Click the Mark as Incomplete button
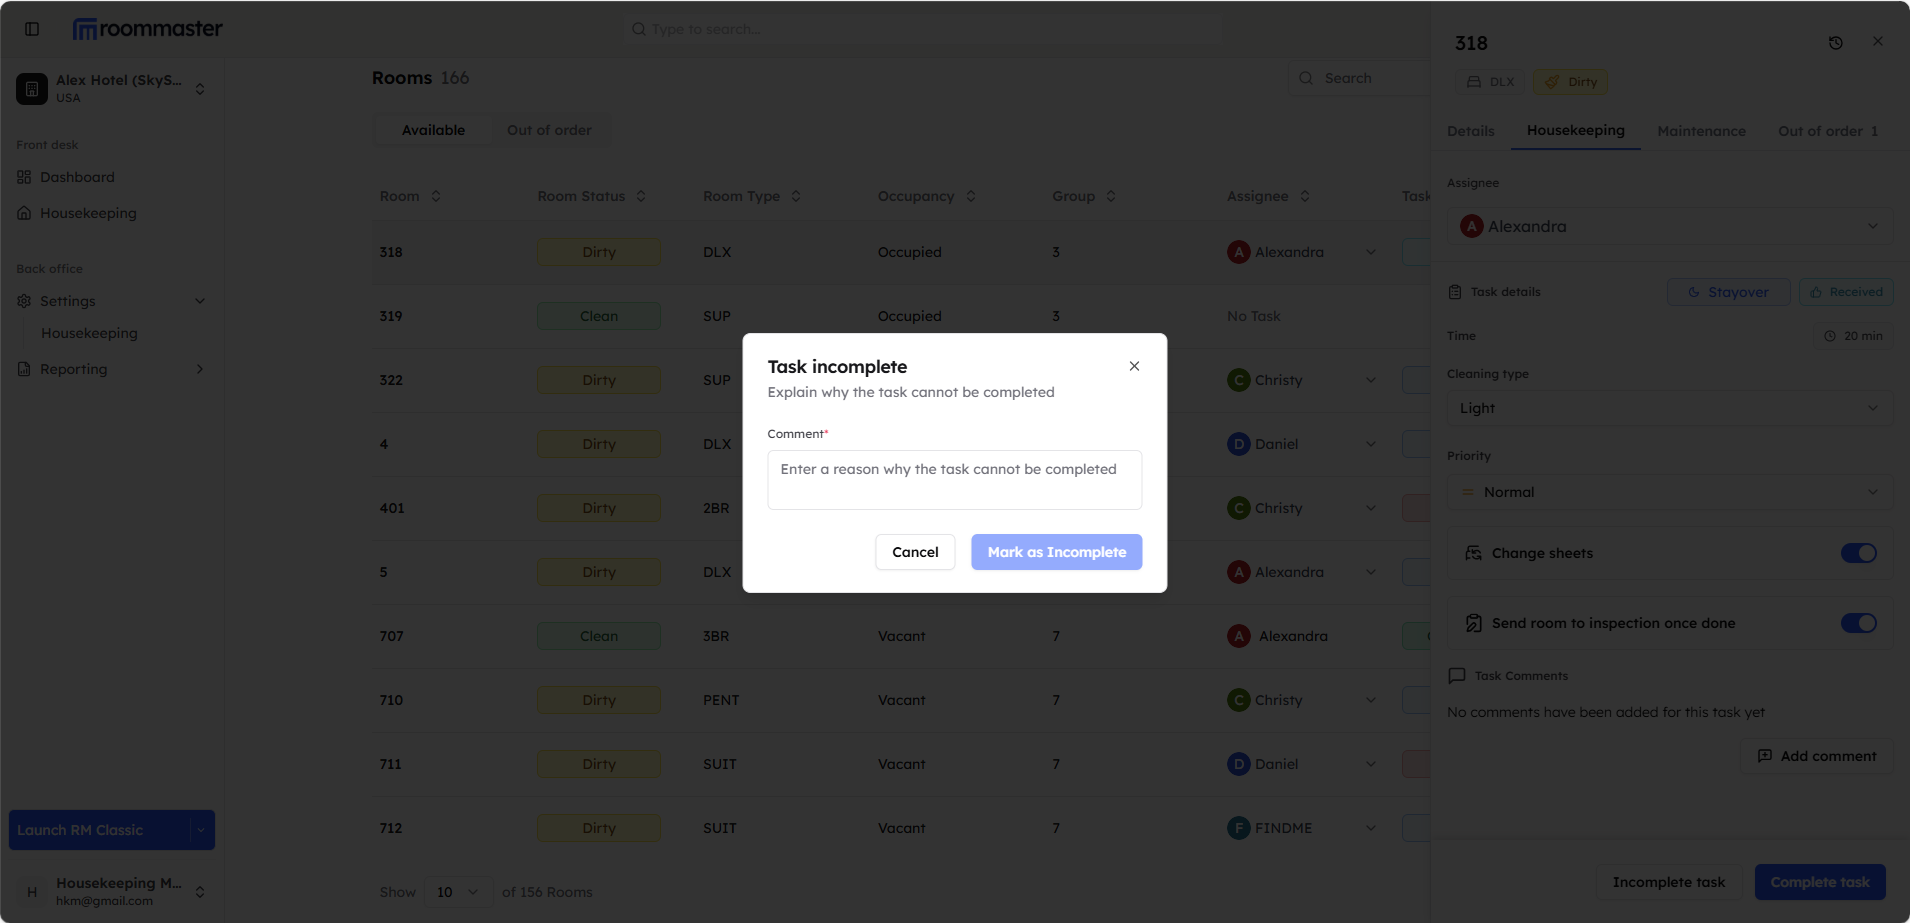The width and height of the screenshot is (1910, 923). pos(1056,551)
